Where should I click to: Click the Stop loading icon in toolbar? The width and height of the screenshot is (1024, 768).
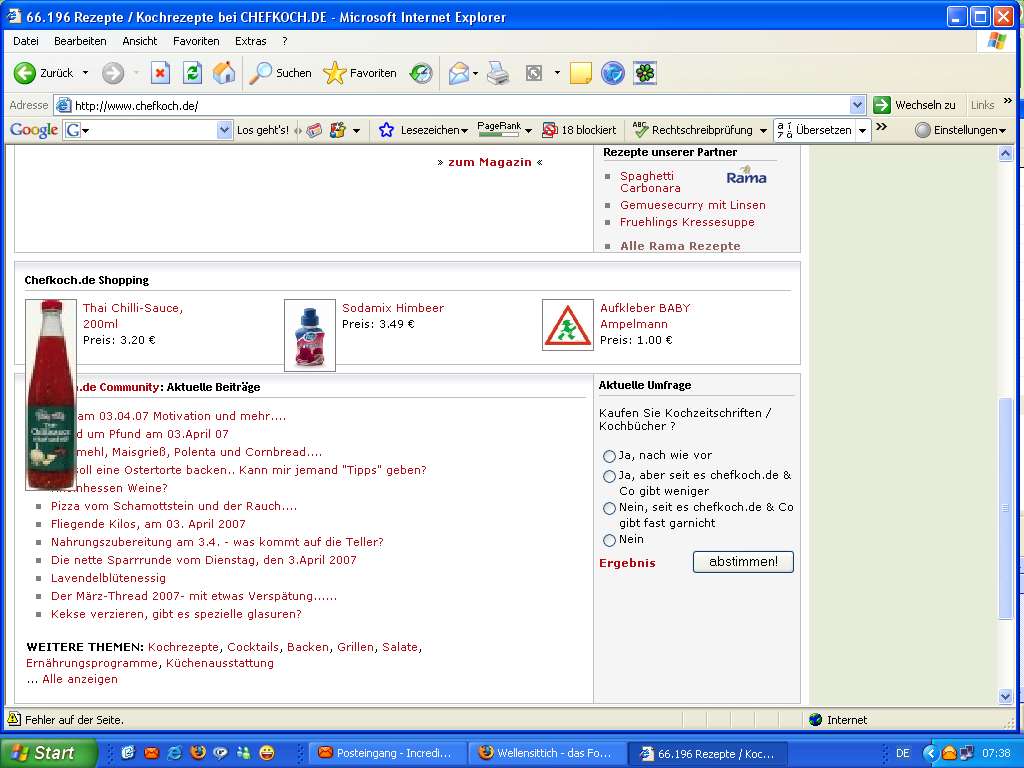tap(160, 73)
